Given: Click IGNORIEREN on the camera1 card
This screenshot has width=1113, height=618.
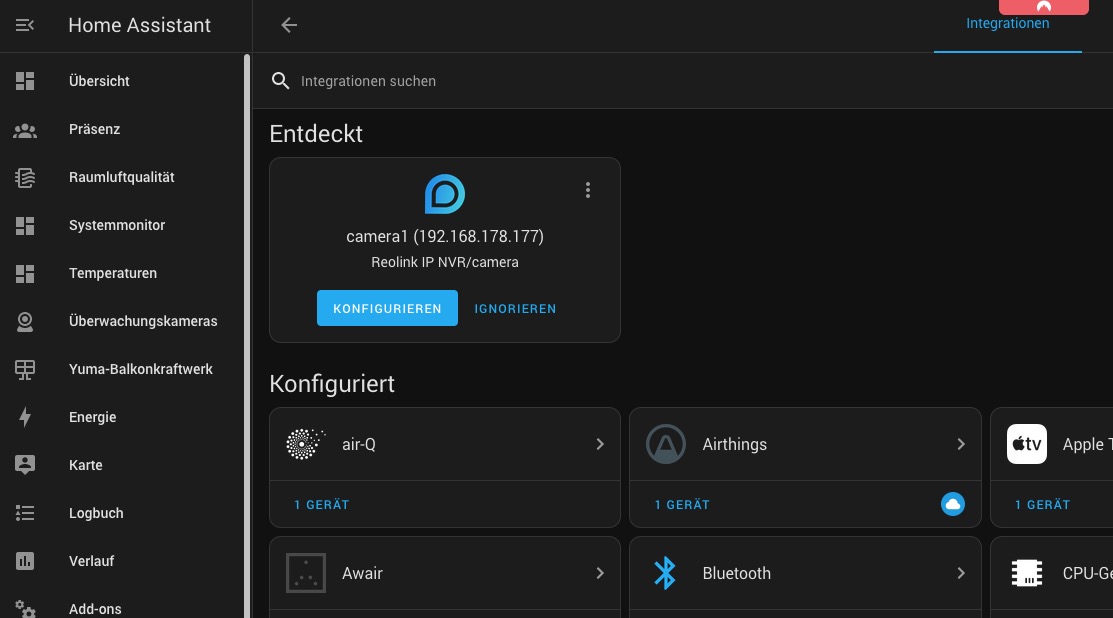Looking at the screenshot, I should [x=515, y=309].
